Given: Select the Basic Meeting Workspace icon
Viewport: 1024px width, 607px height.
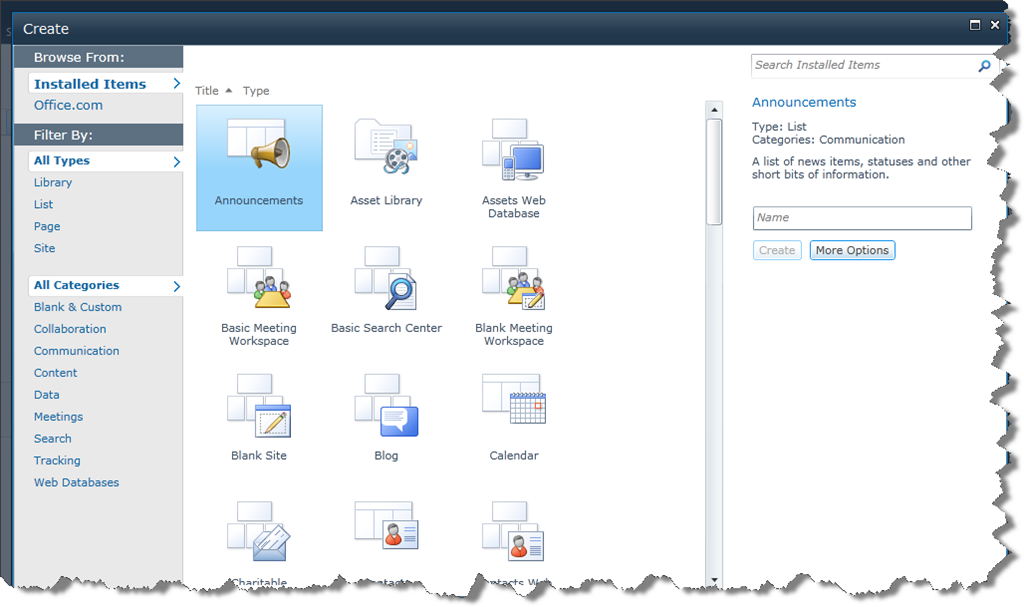Looking at the screenshot, I should pos(258,279).
